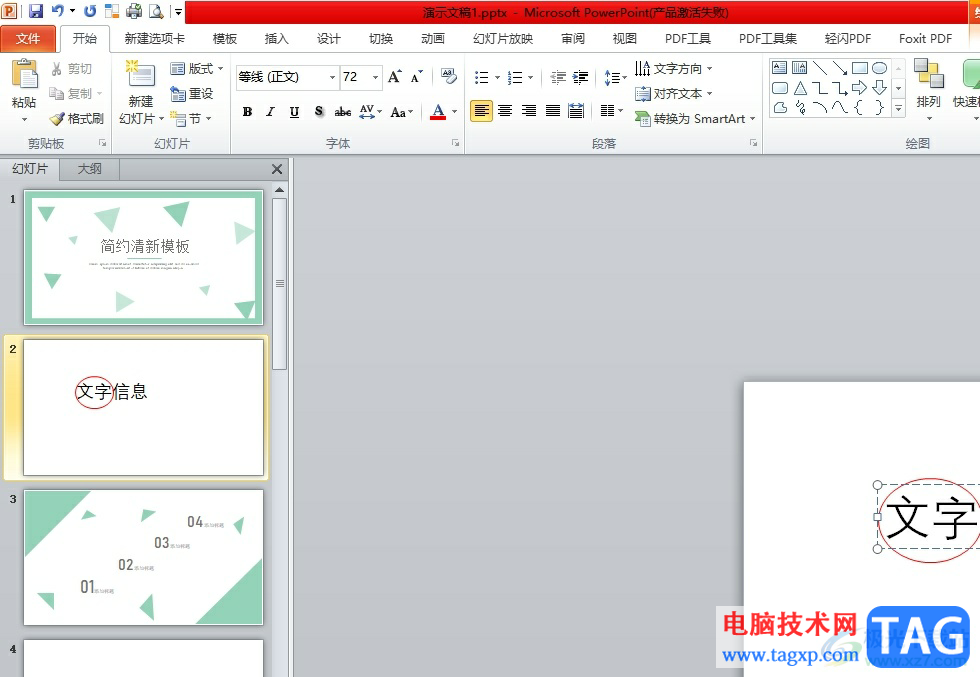This screenshot has height=677, width=980.
Task: Toggle Underline formatting
Action: point(294,112)
